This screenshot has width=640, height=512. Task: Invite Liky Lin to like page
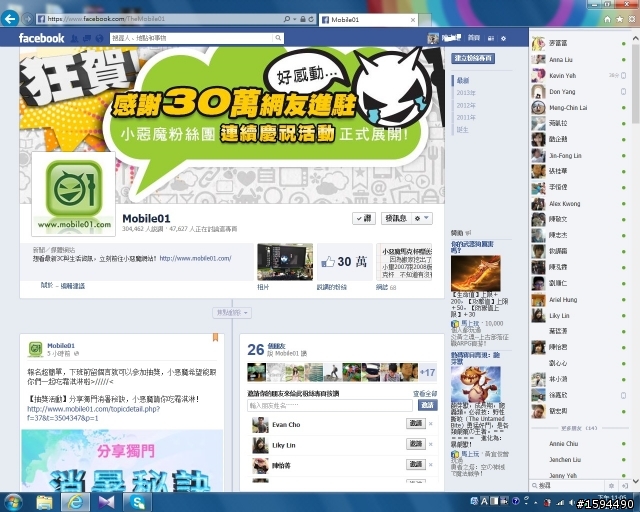click(416, 444)
